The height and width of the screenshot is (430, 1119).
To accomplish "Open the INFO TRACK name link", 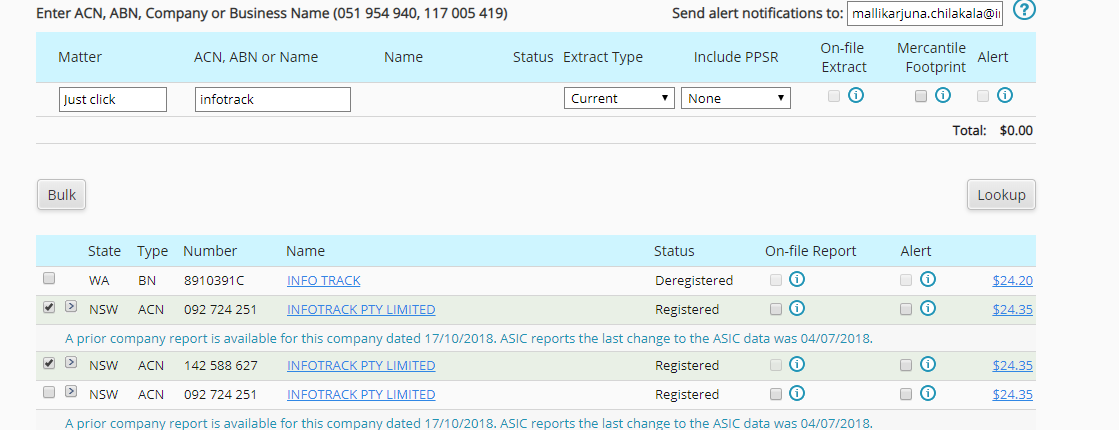I will [x=323, y=281].
